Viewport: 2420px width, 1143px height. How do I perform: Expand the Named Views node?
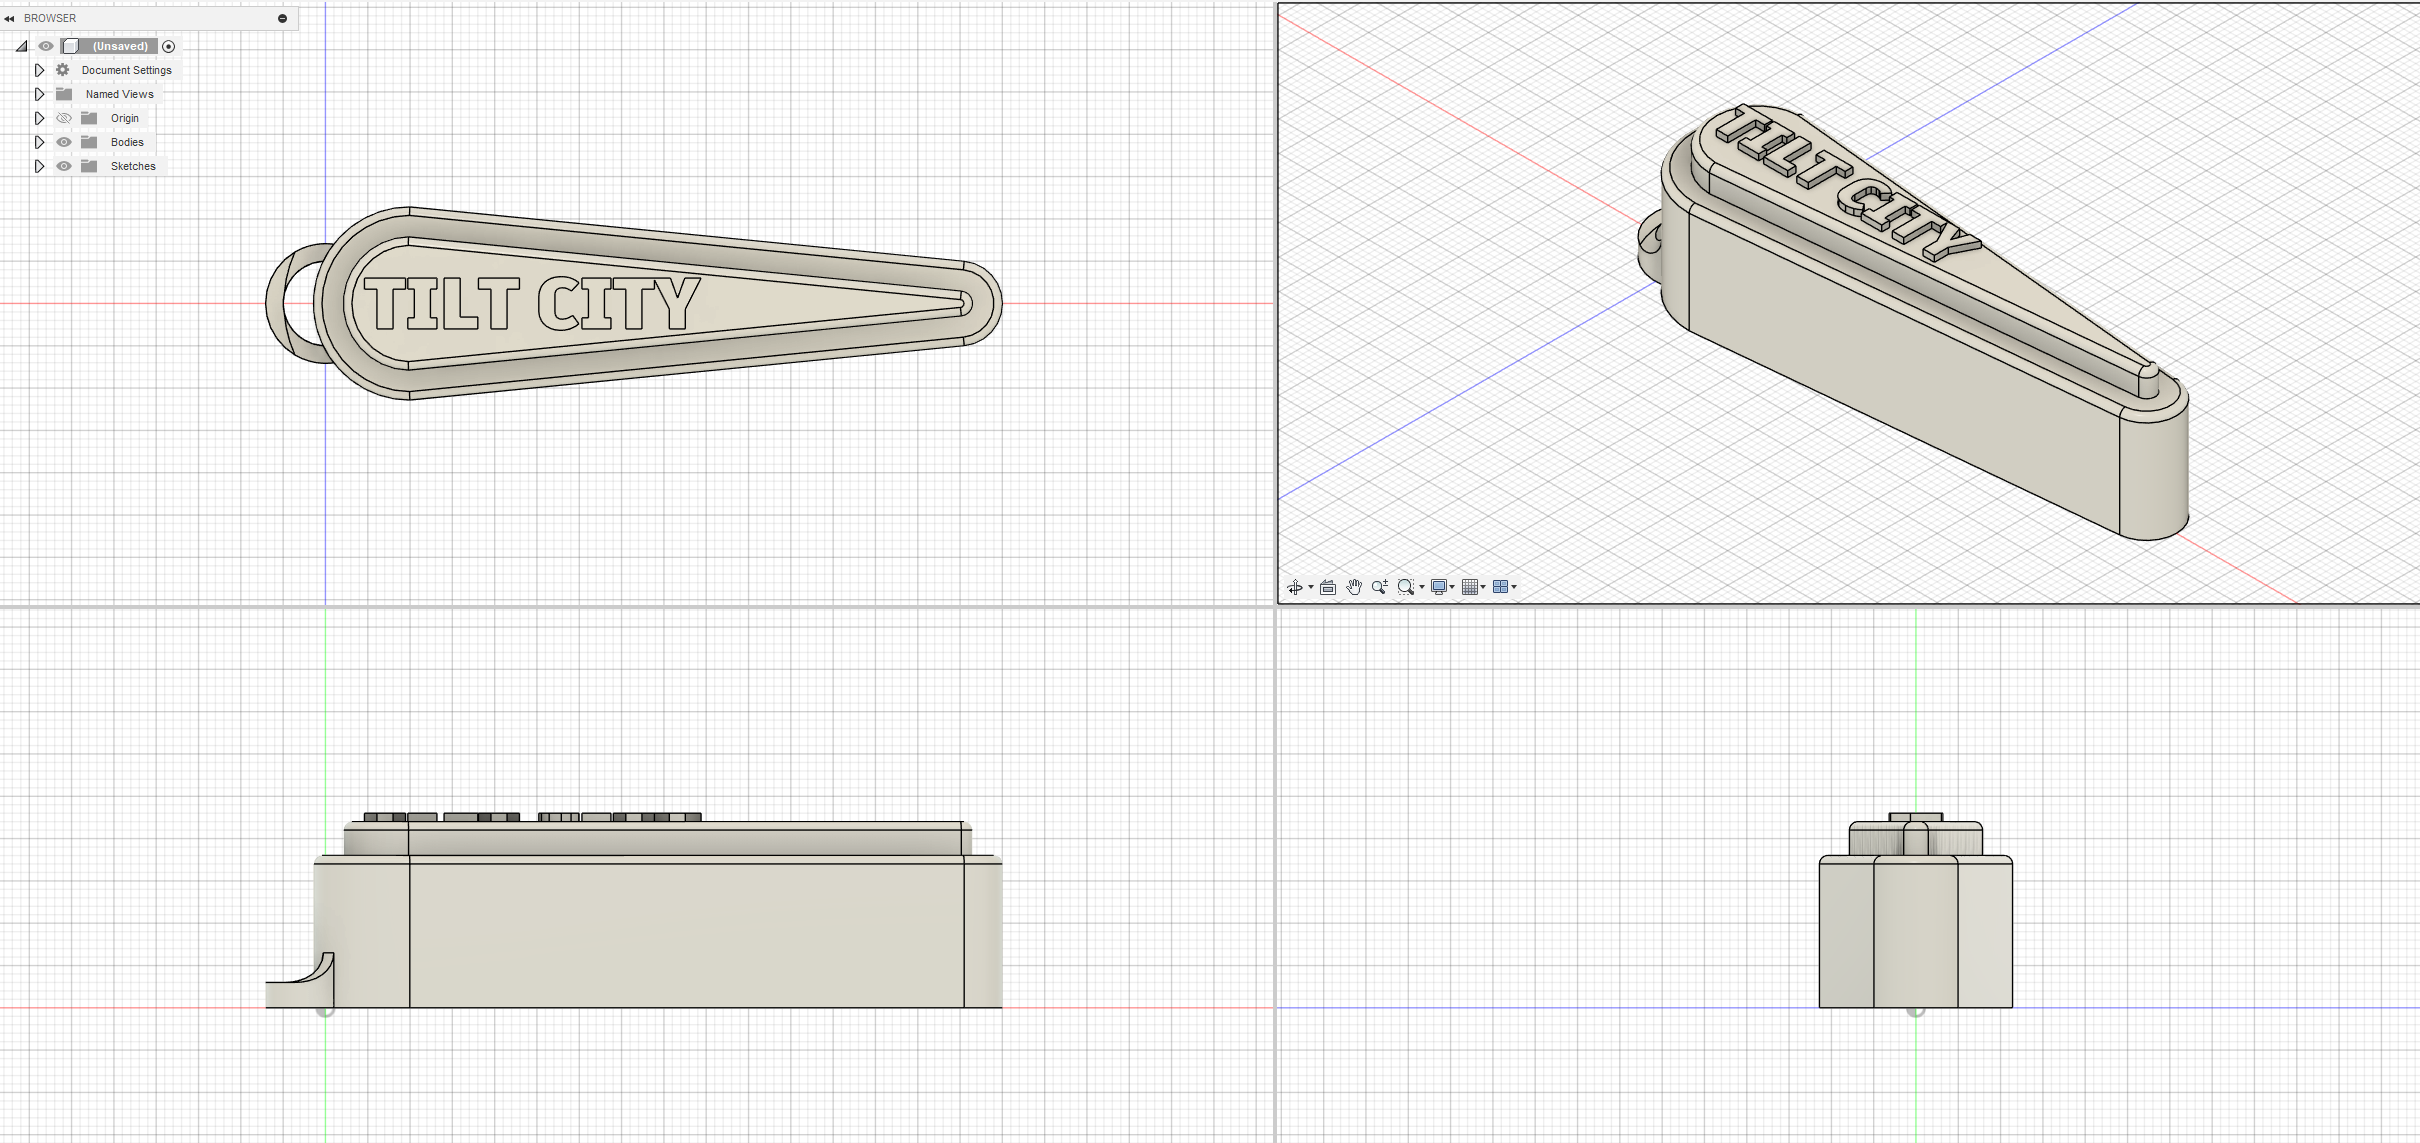click(x=39, y=94)
